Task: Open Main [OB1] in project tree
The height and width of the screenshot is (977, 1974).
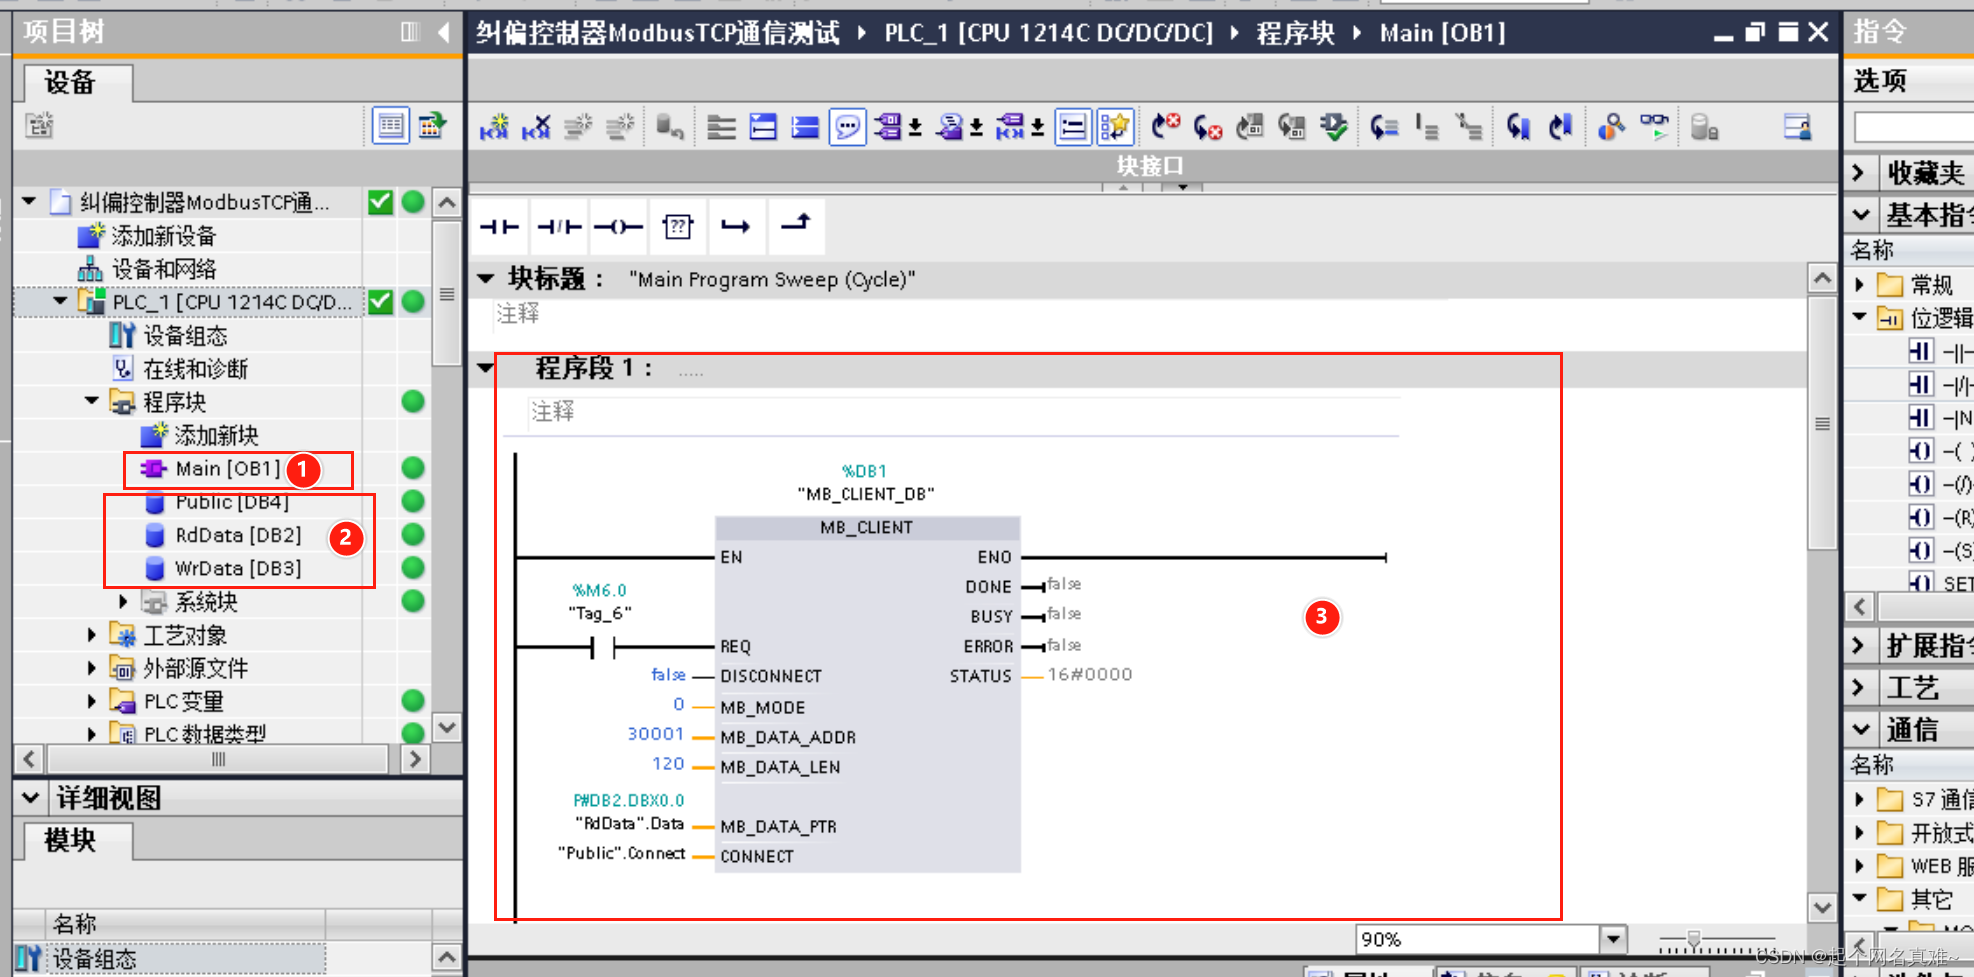Action: [227, 468]
